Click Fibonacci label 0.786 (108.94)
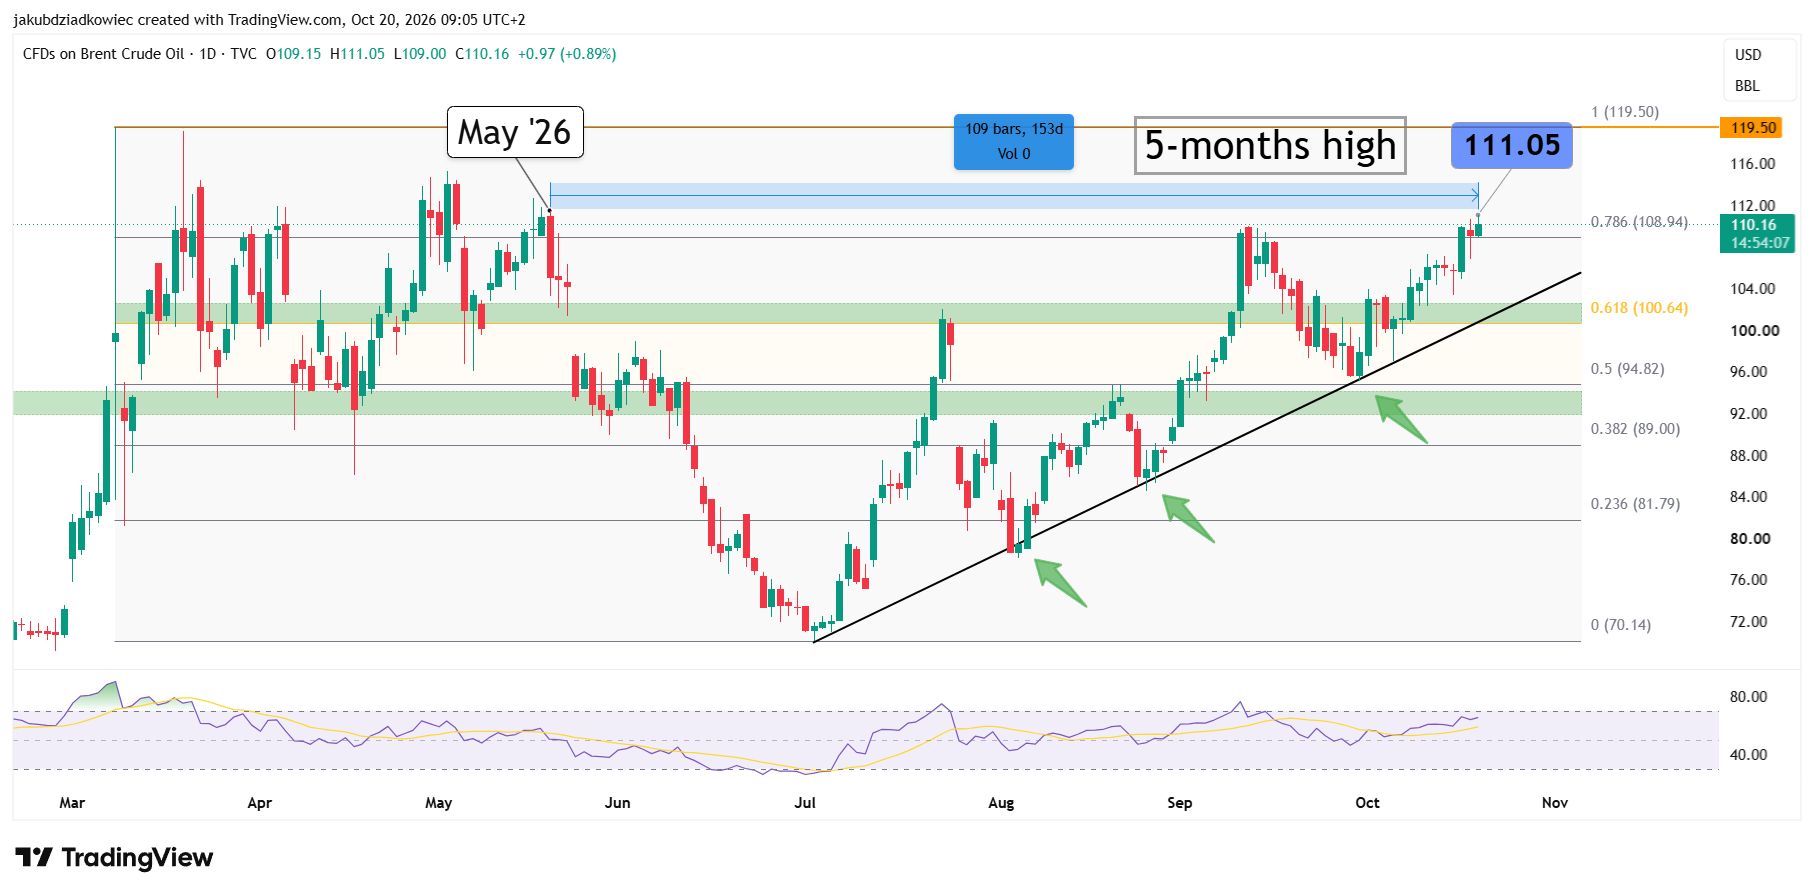Screen dimensions: 1814x895 tap(1639, 222)
